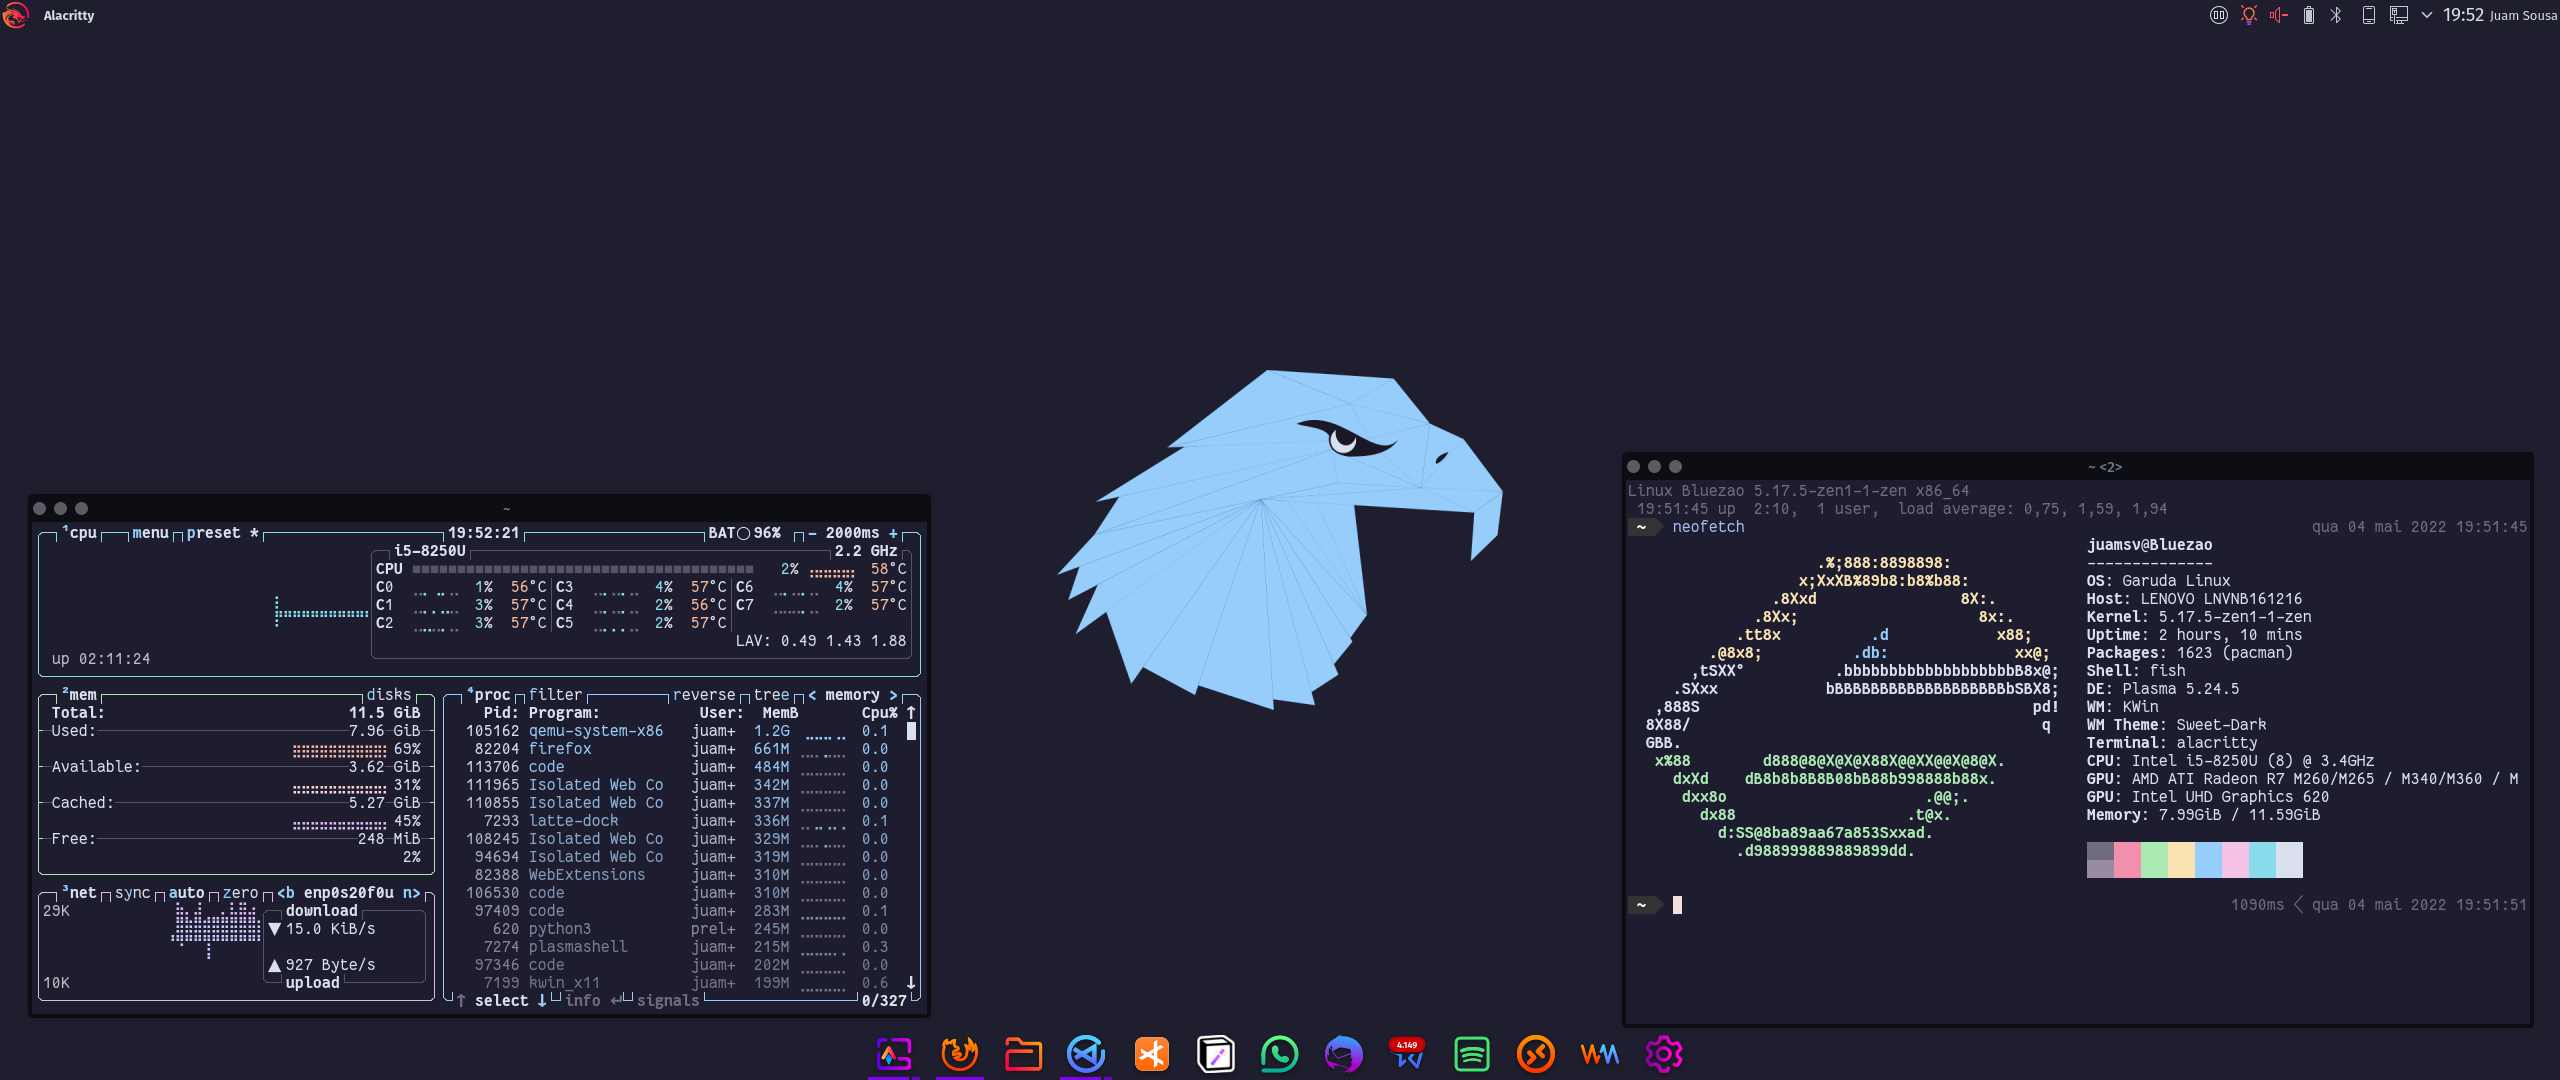2560x1080 pixels.
Task: Toggle tree view in proc panel
Action: click(x=771, y=694)
